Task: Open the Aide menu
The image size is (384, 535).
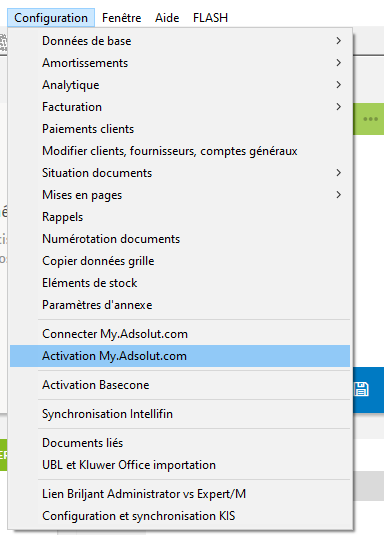Action: pyautogui.click(x=167, y=18)
